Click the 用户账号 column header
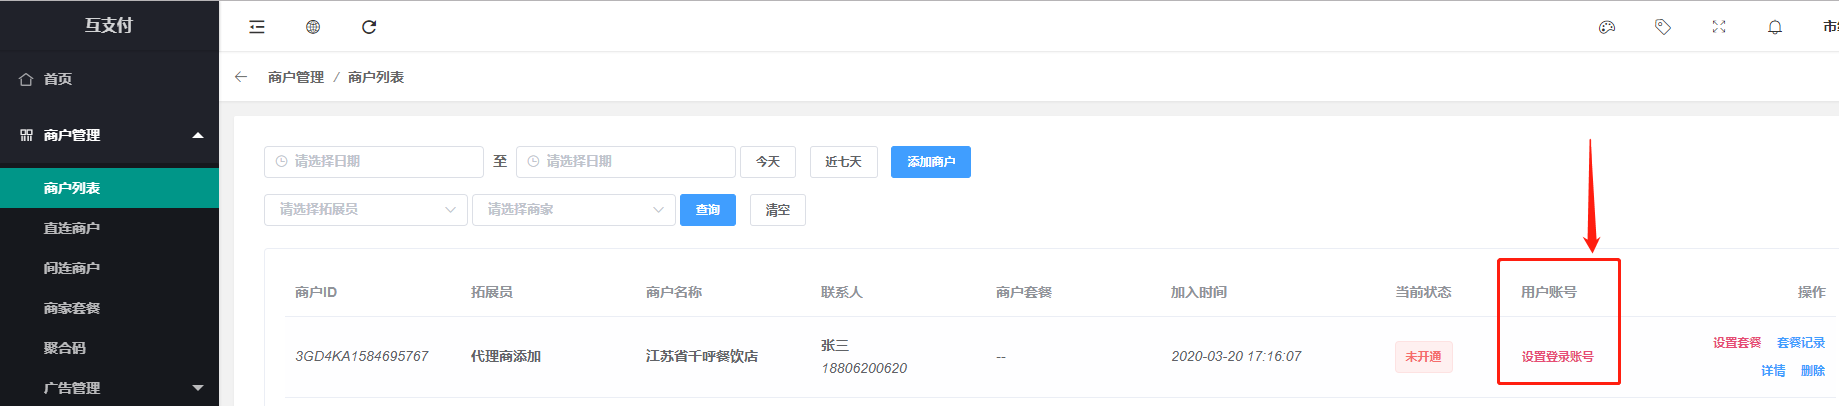The image size is (1839, 406). coord(1549,293)
